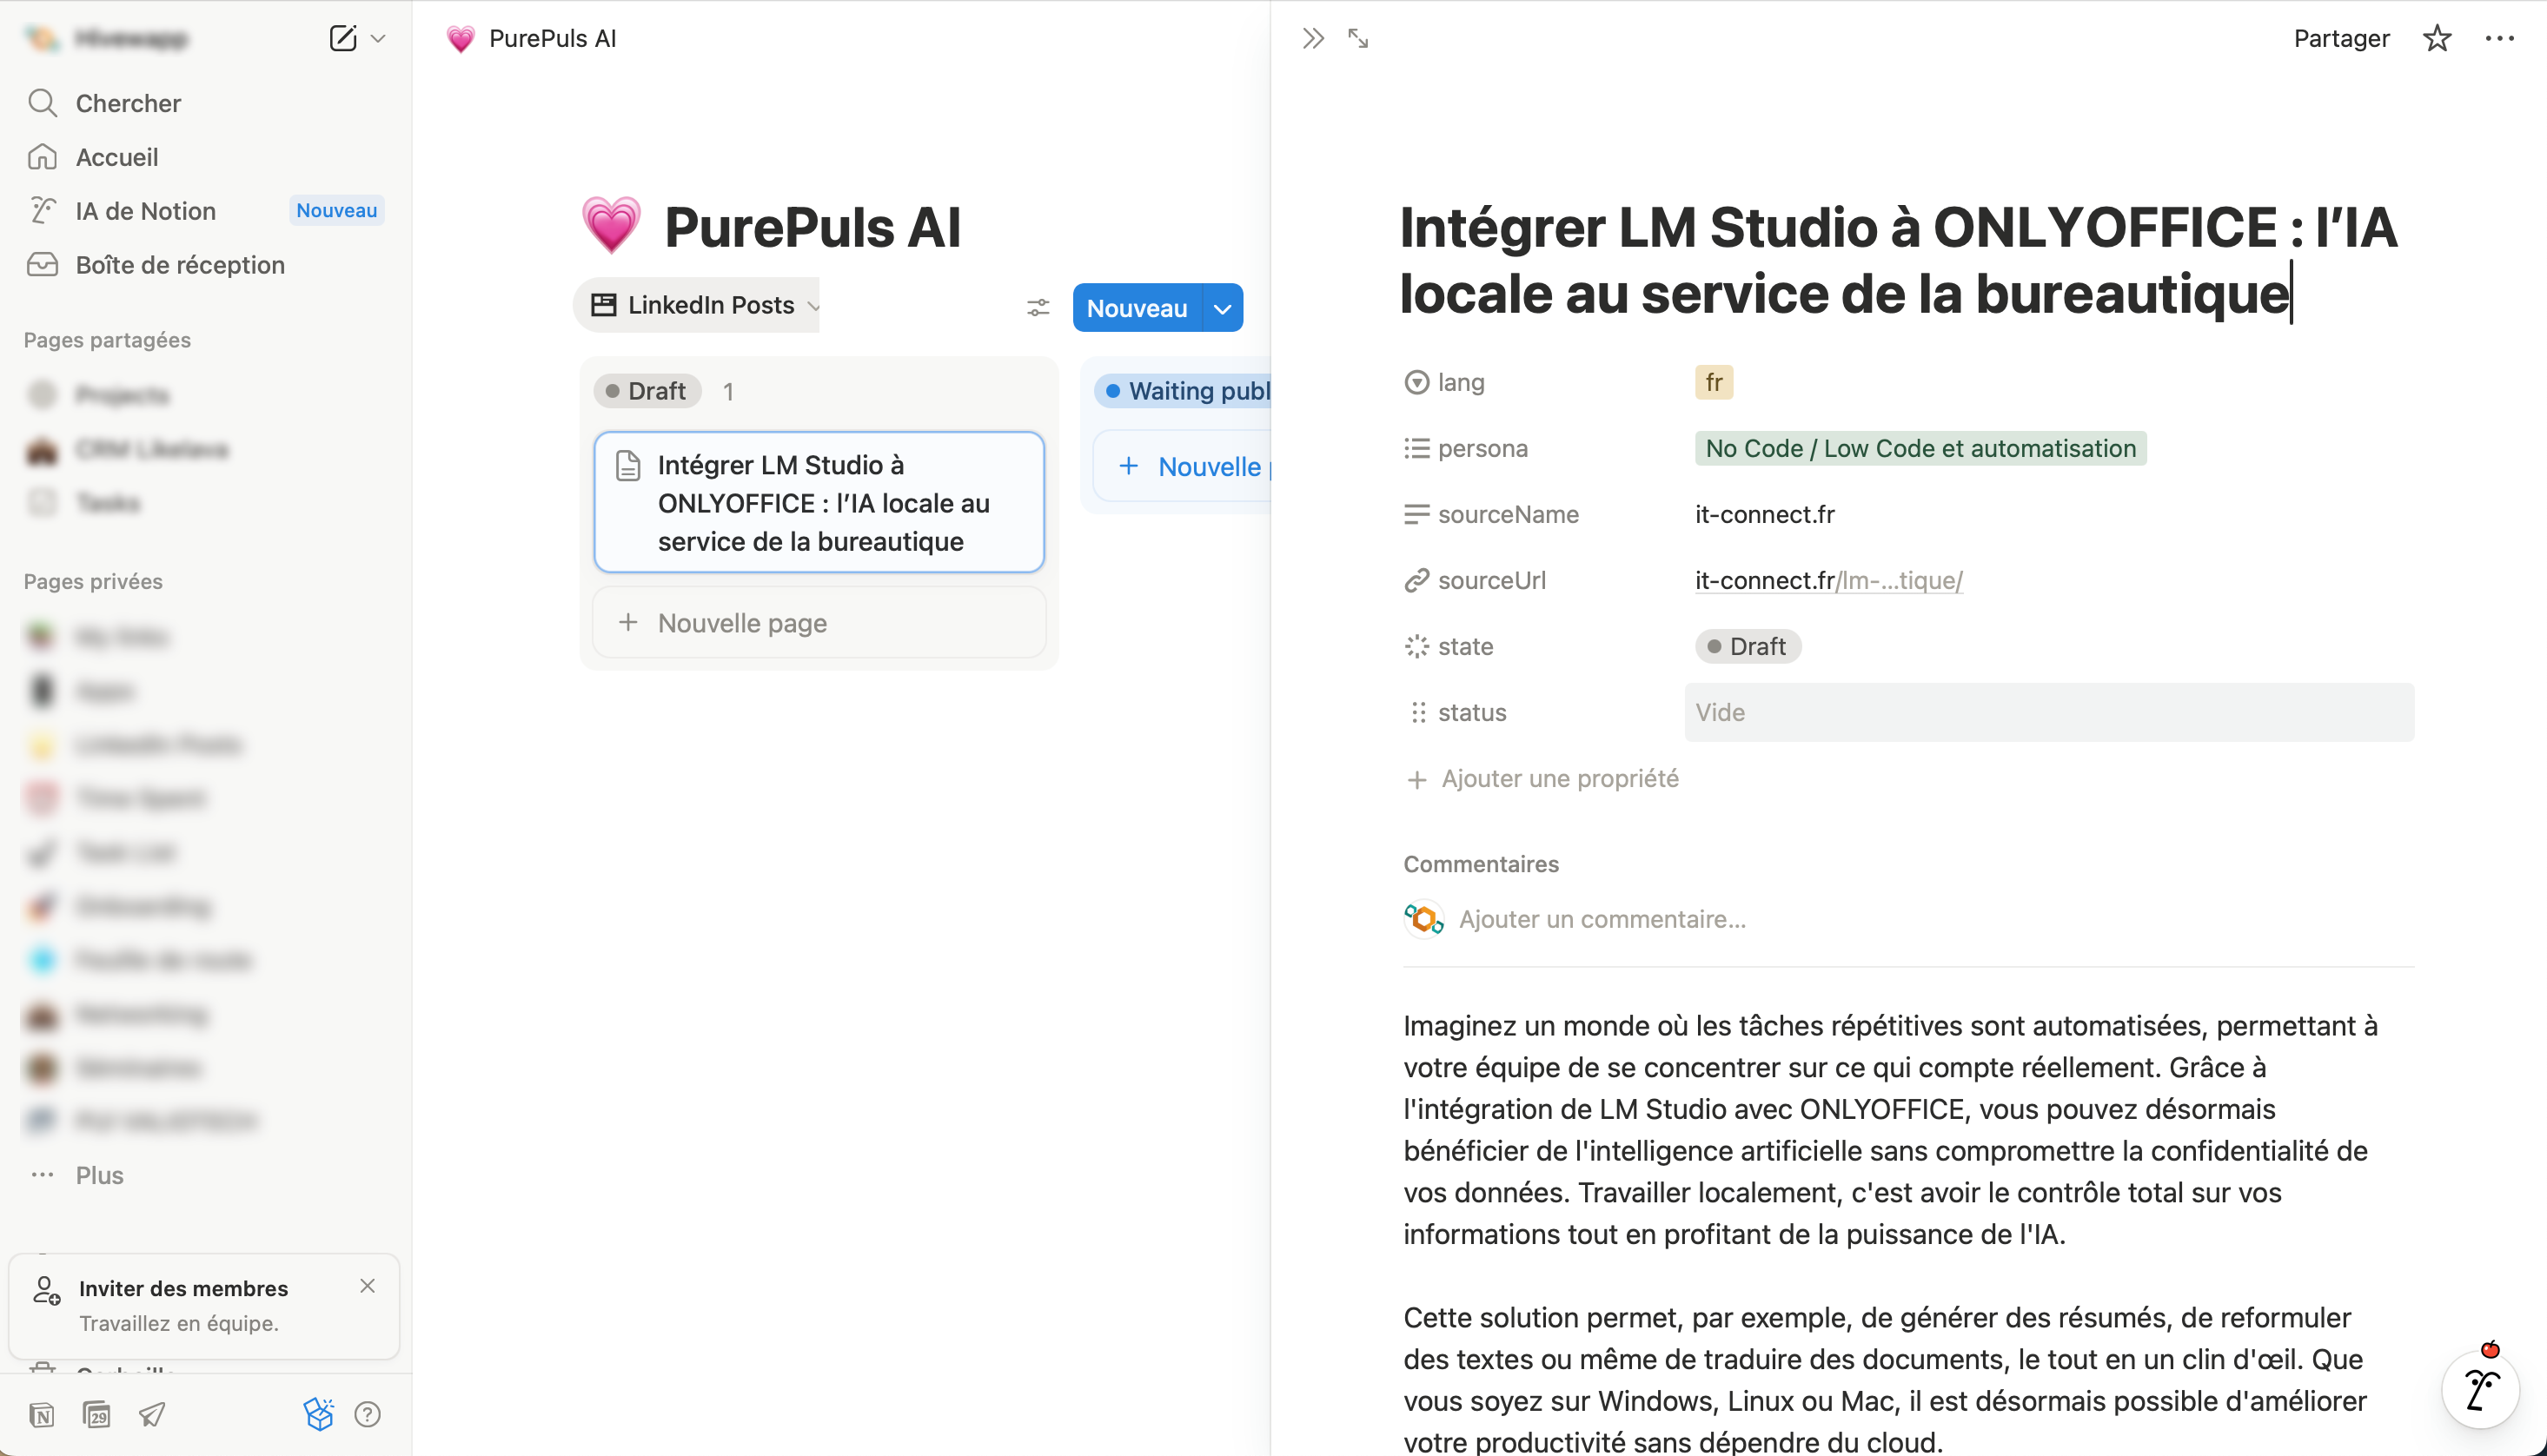Open page in full screen
This screenshot has height=1456, width=2547.
[1358, 38]
